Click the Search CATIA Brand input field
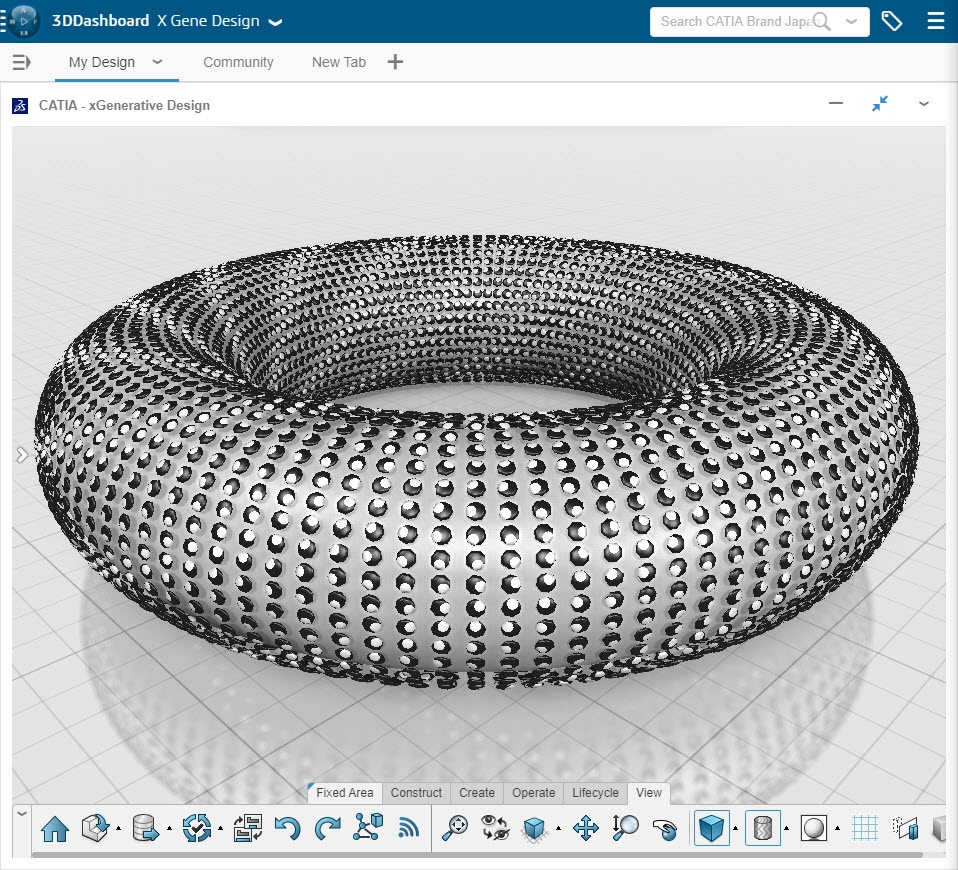Screen dimensions: 958x870 (735, 21)
